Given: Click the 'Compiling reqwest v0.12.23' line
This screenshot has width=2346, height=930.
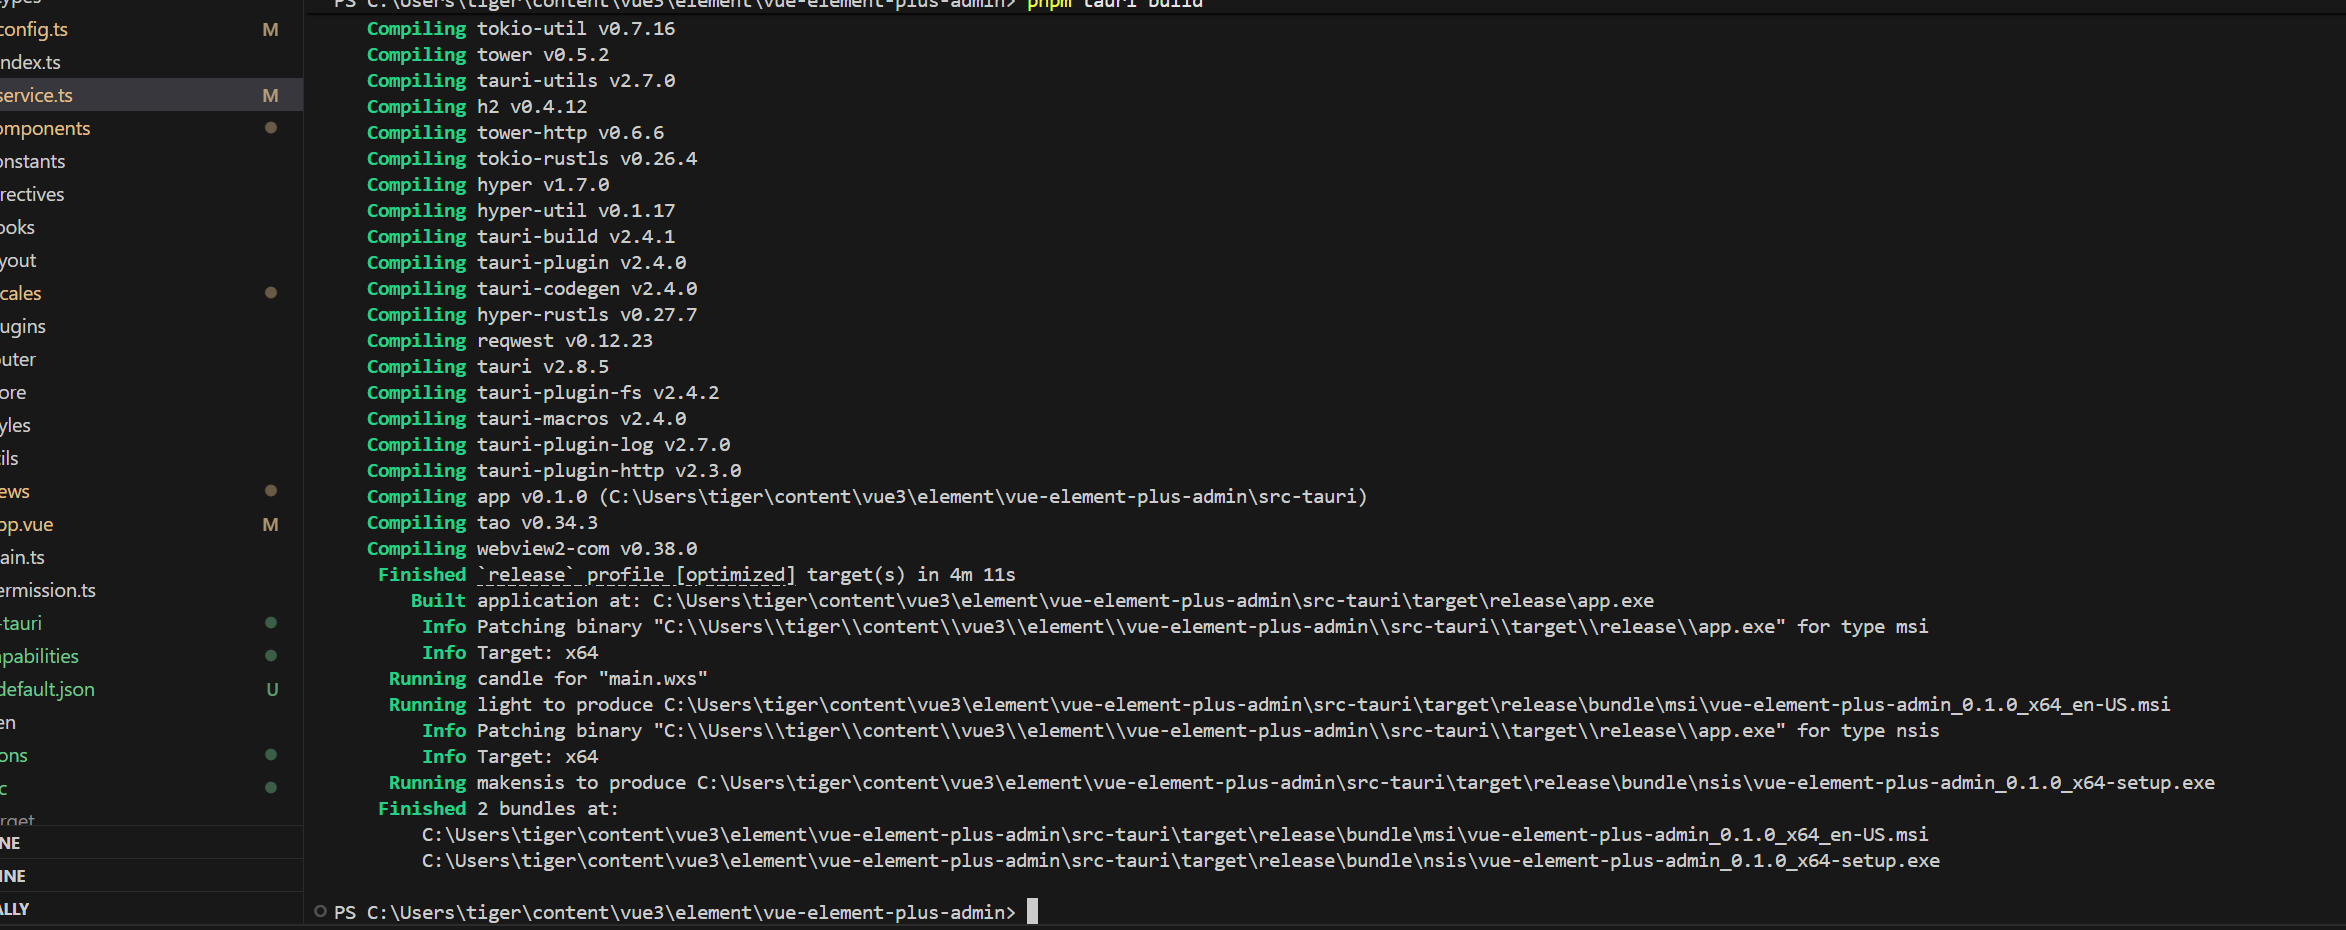Looking at the screenshot, I should pyautogui.click(x=510, y=341).
